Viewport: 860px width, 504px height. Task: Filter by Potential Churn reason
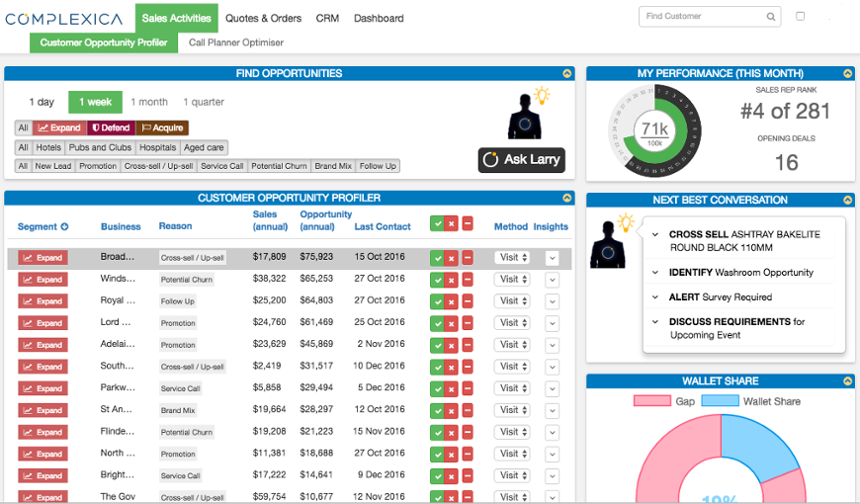(279, 166)
